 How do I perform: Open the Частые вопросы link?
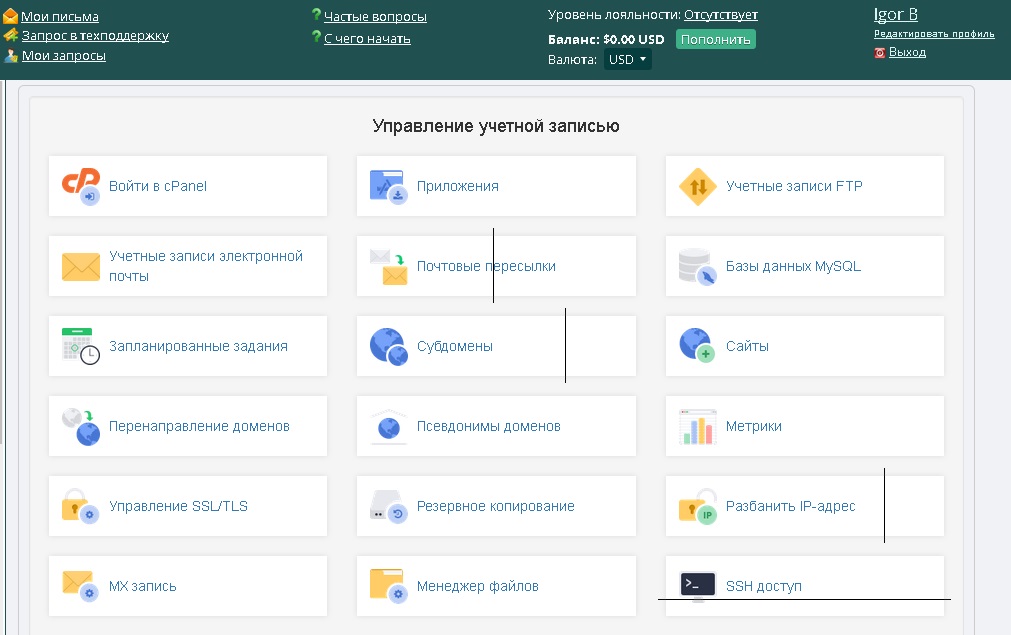(x=375, y=16)
